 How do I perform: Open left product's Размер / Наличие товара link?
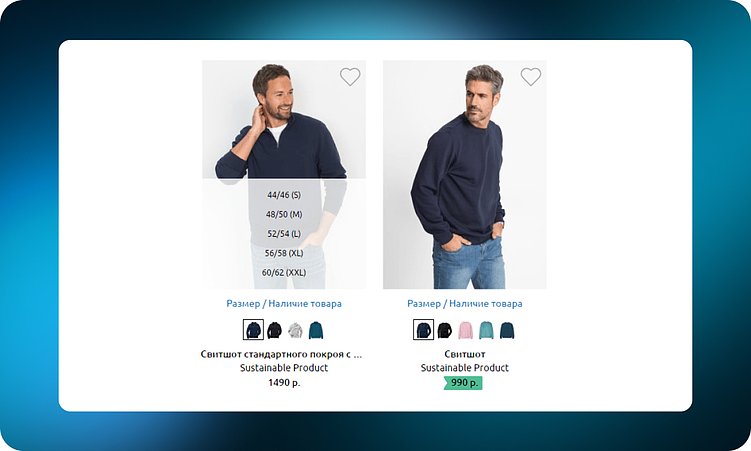(284, 304)
